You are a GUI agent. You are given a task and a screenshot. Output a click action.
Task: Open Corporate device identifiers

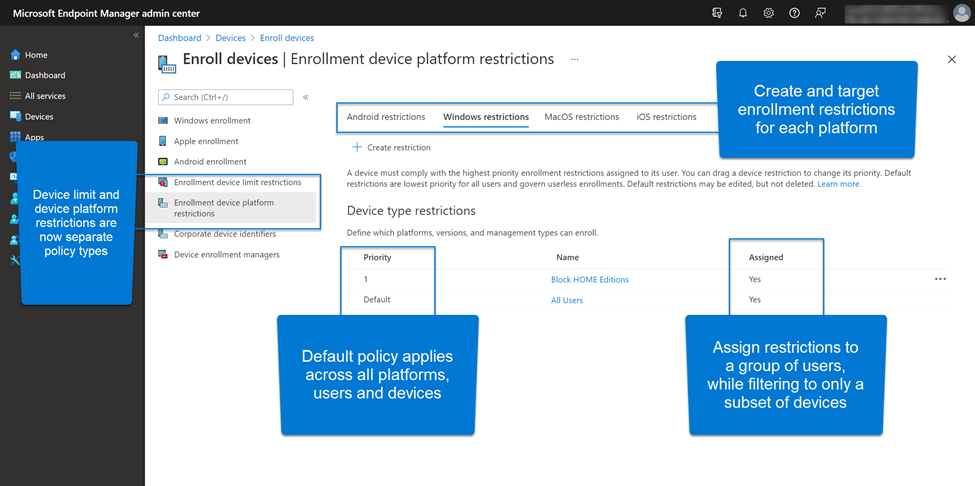point(224,234)
